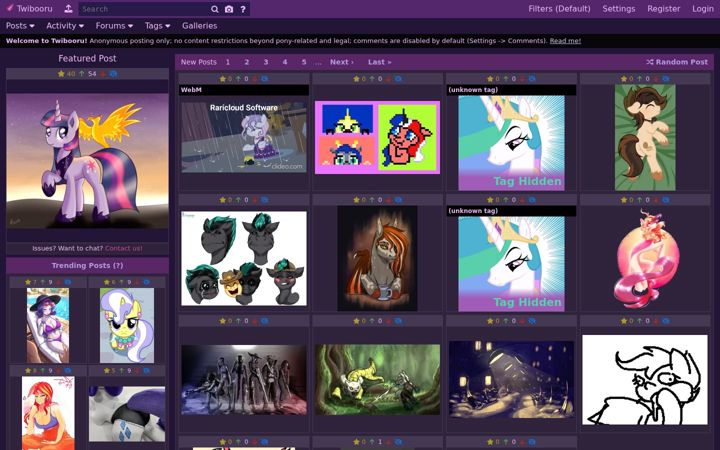
Task: Click the Trending Posts (?) header
Action: [x=87, y=265]
